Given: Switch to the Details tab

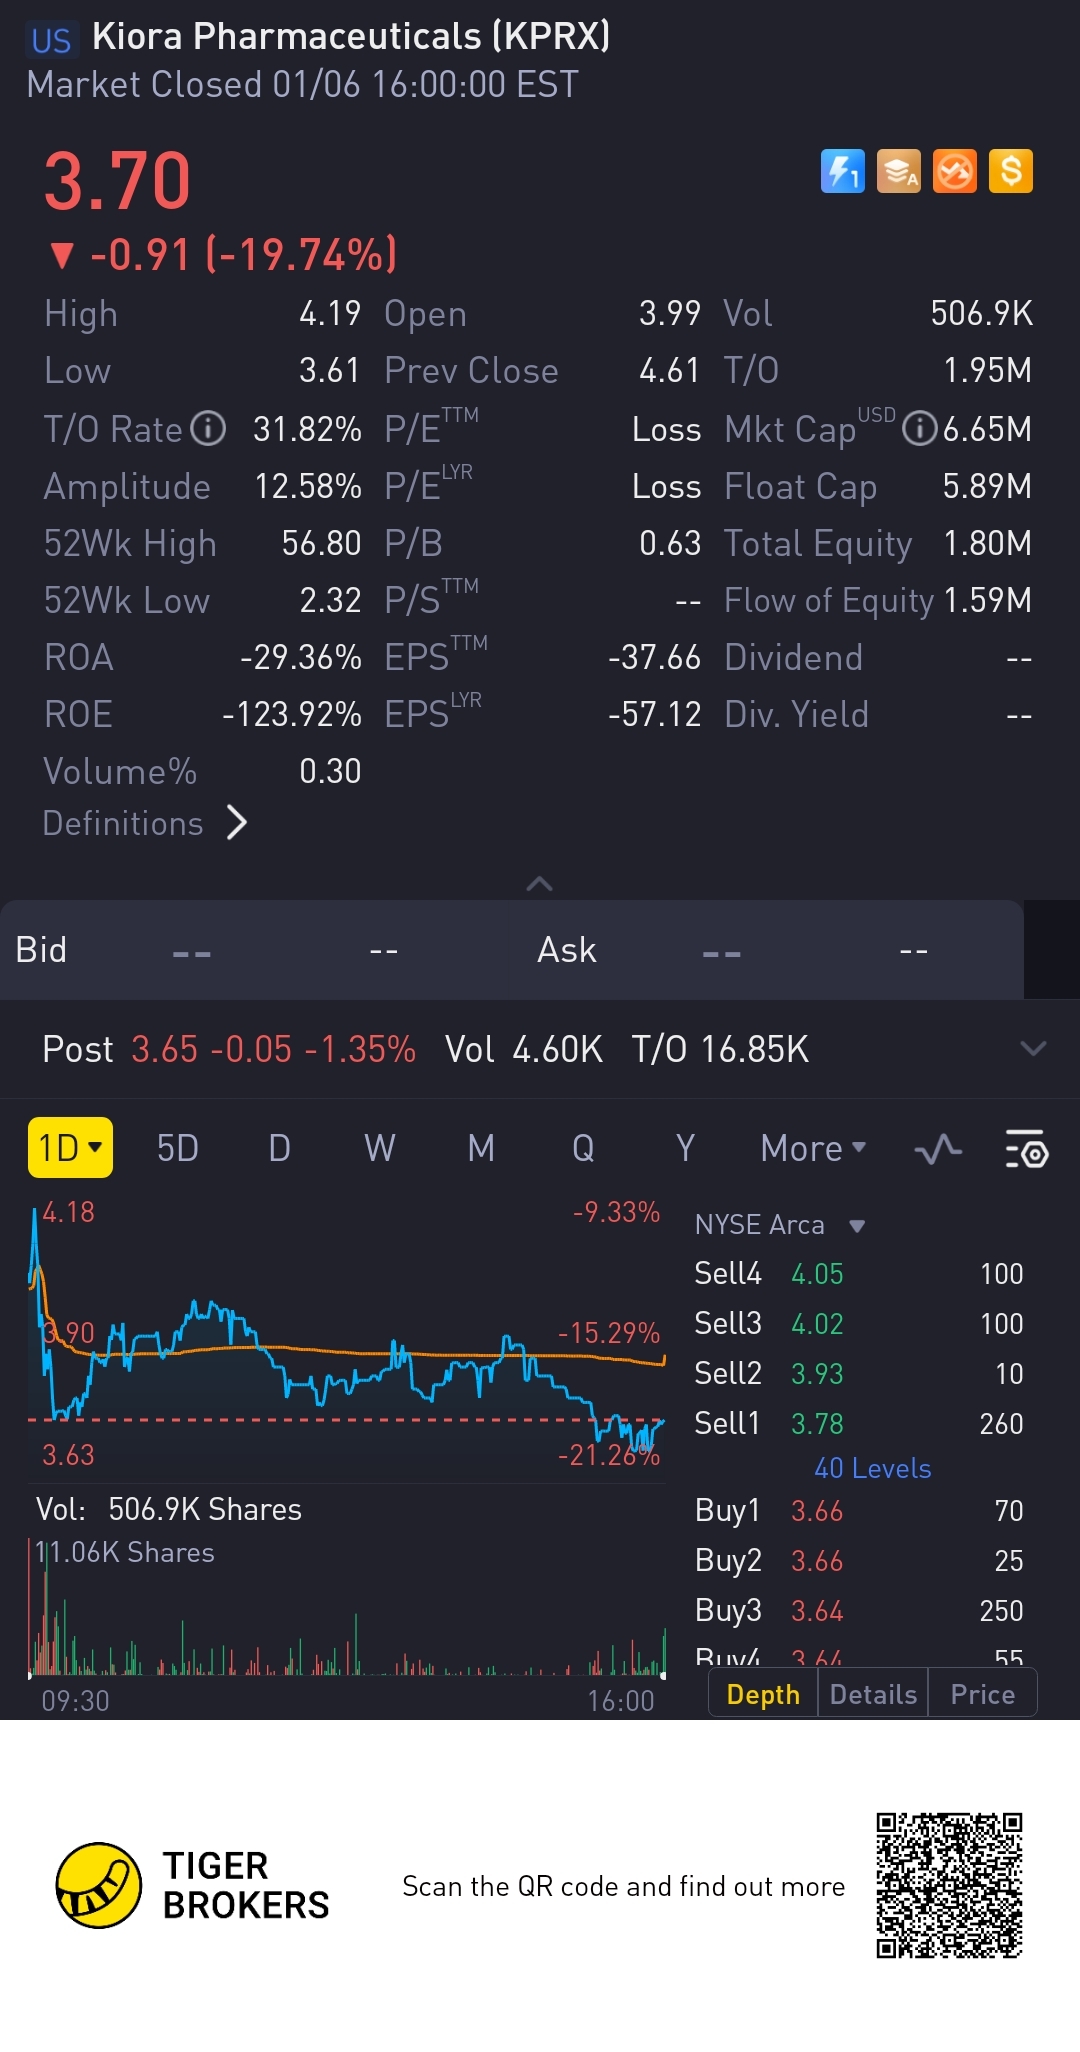Looking at the screenshot, I should [x=873, y=1694].
